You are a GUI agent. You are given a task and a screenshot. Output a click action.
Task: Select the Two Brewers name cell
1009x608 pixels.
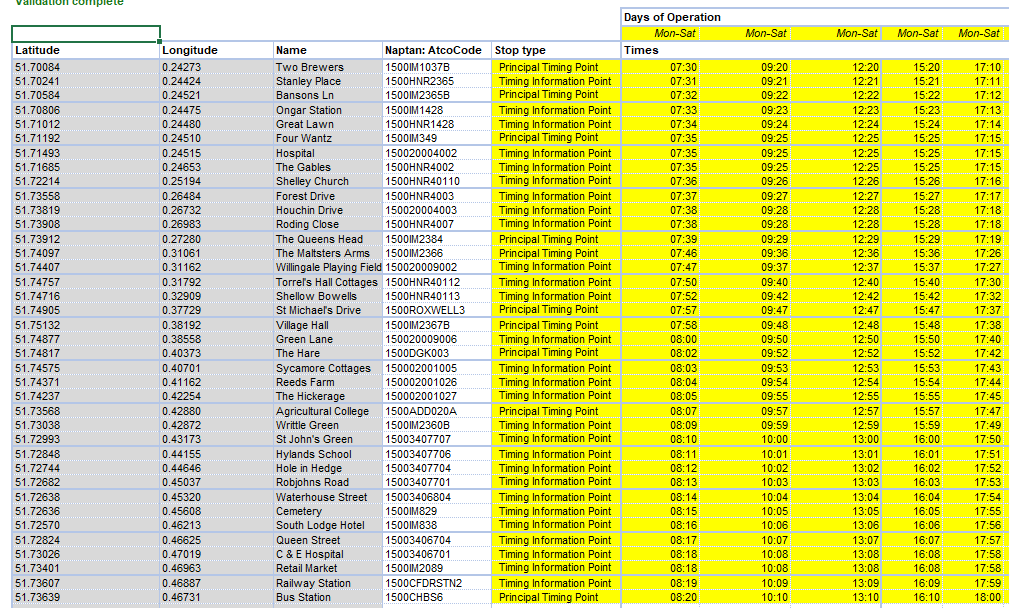pos(326,67)
